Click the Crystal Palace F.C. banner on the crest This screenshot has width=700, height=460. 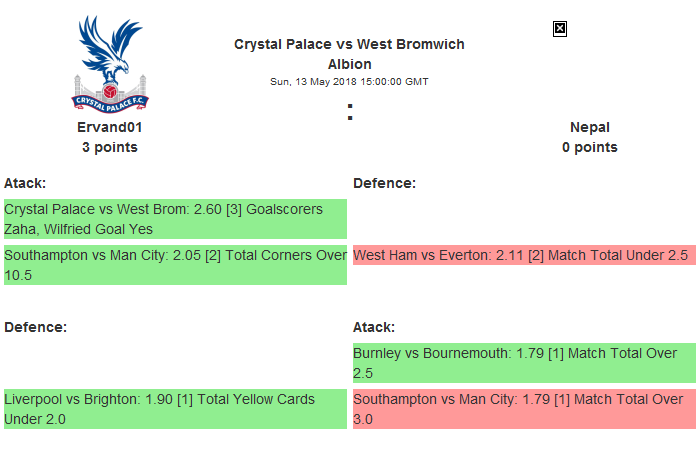coord(109,101)
